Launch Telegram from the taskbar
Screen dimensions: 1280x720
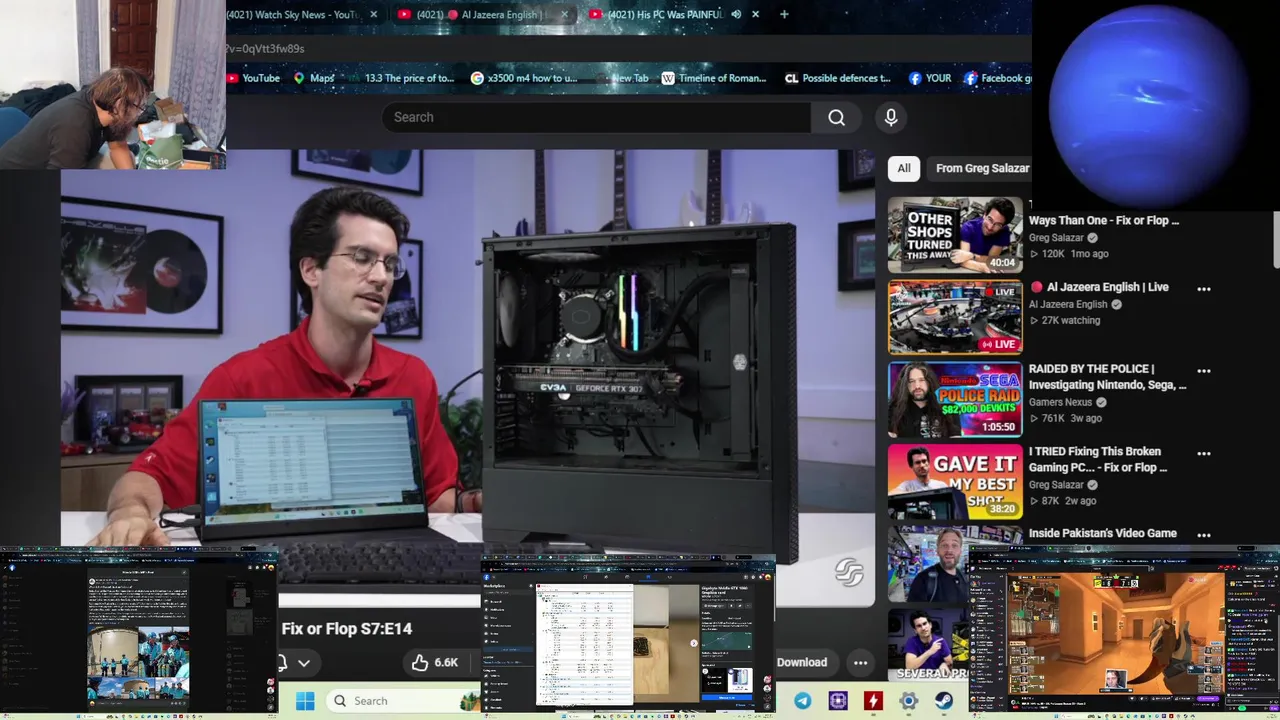point(803,701)
